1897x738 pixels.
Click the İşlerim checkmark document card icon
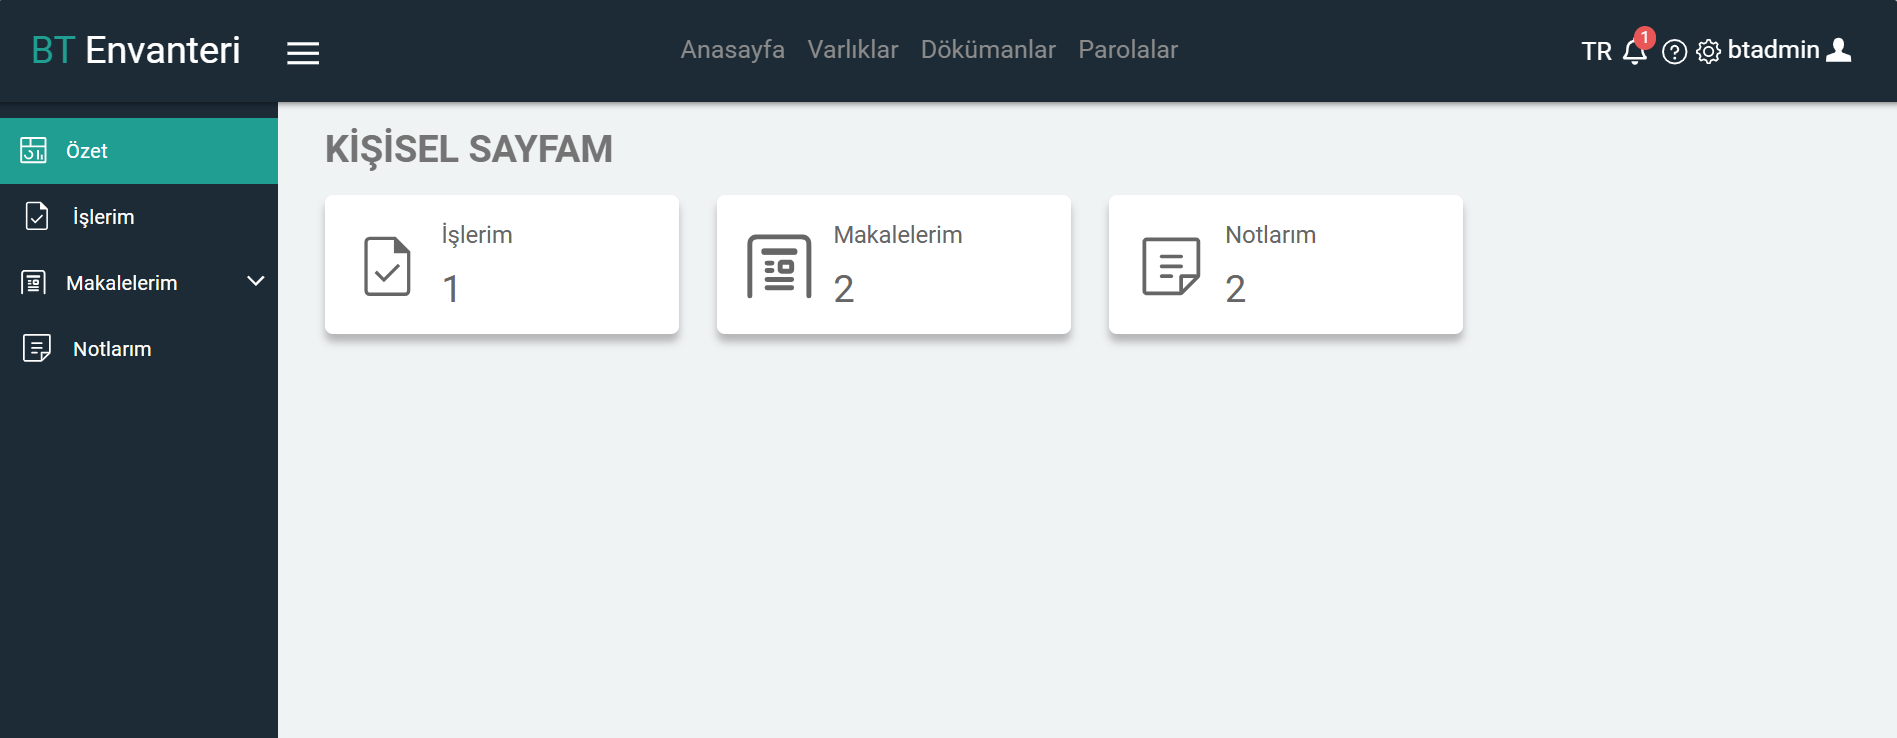387,266
